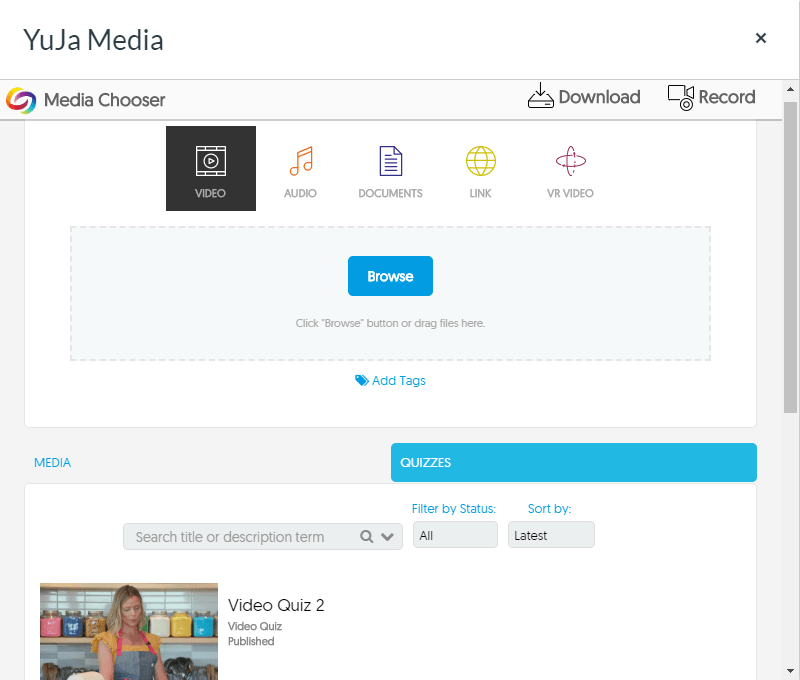
Task: Open the Sort by Latest dropdown
Action: pos(551,535)
